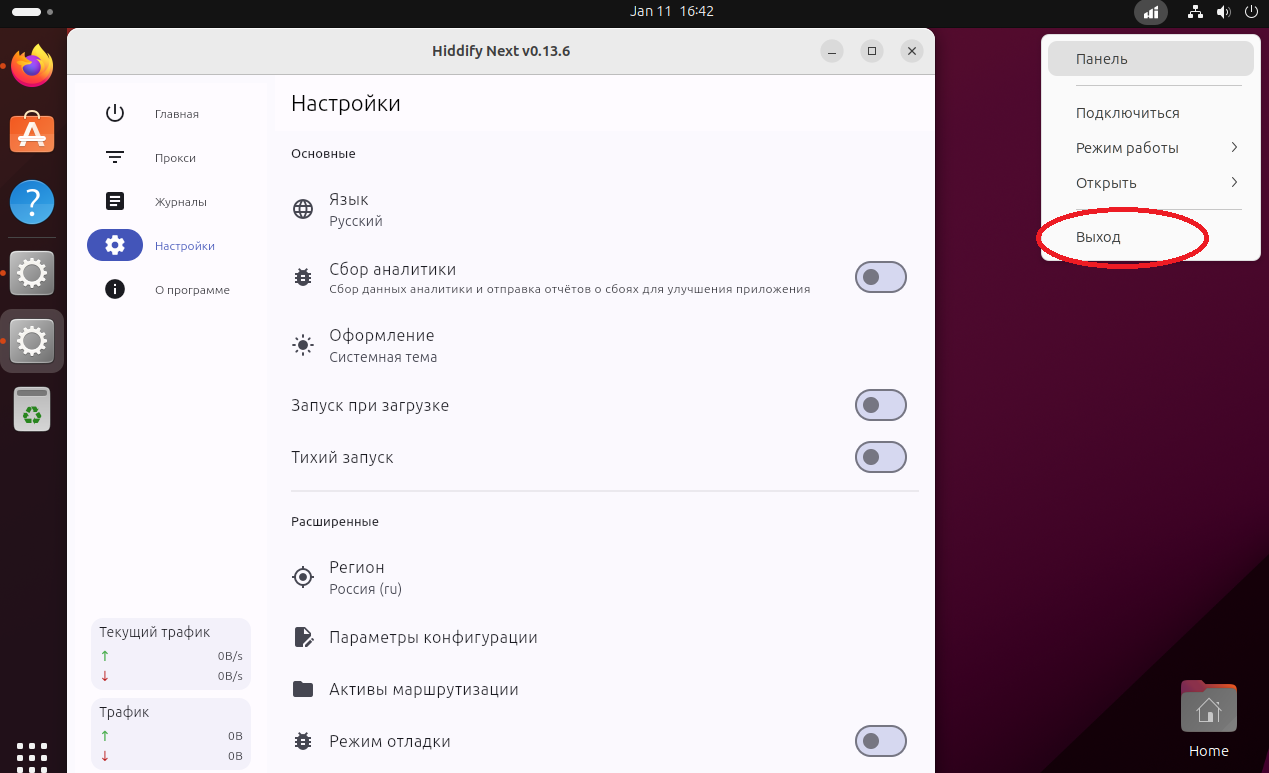Click the Hiddify tray icon in top bar
This screenshot has height=773, width=1269.
click(1152, 12)
